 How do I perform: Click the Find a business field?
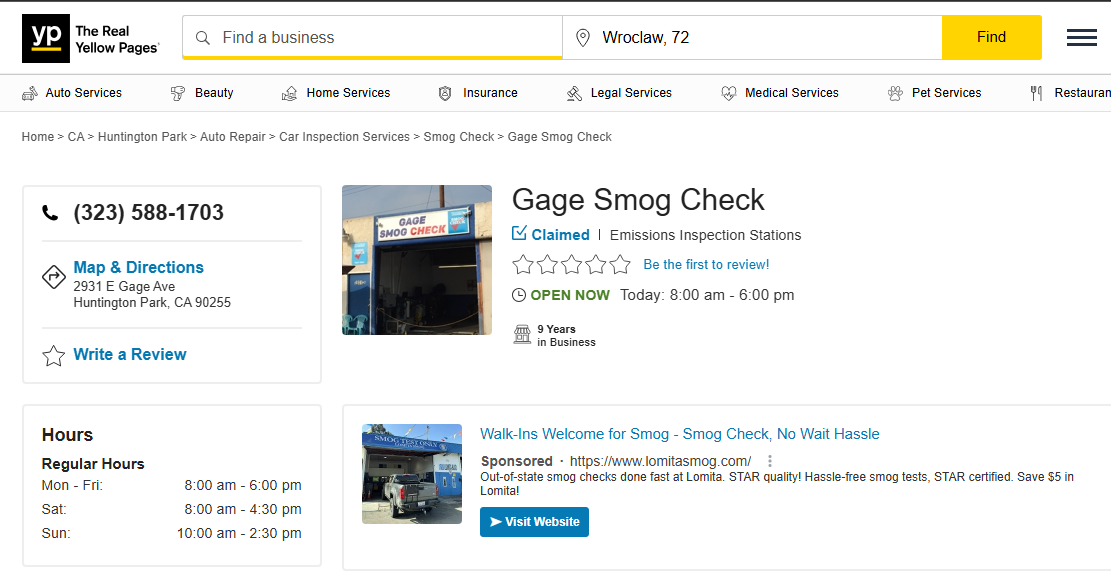coord(373,38)
